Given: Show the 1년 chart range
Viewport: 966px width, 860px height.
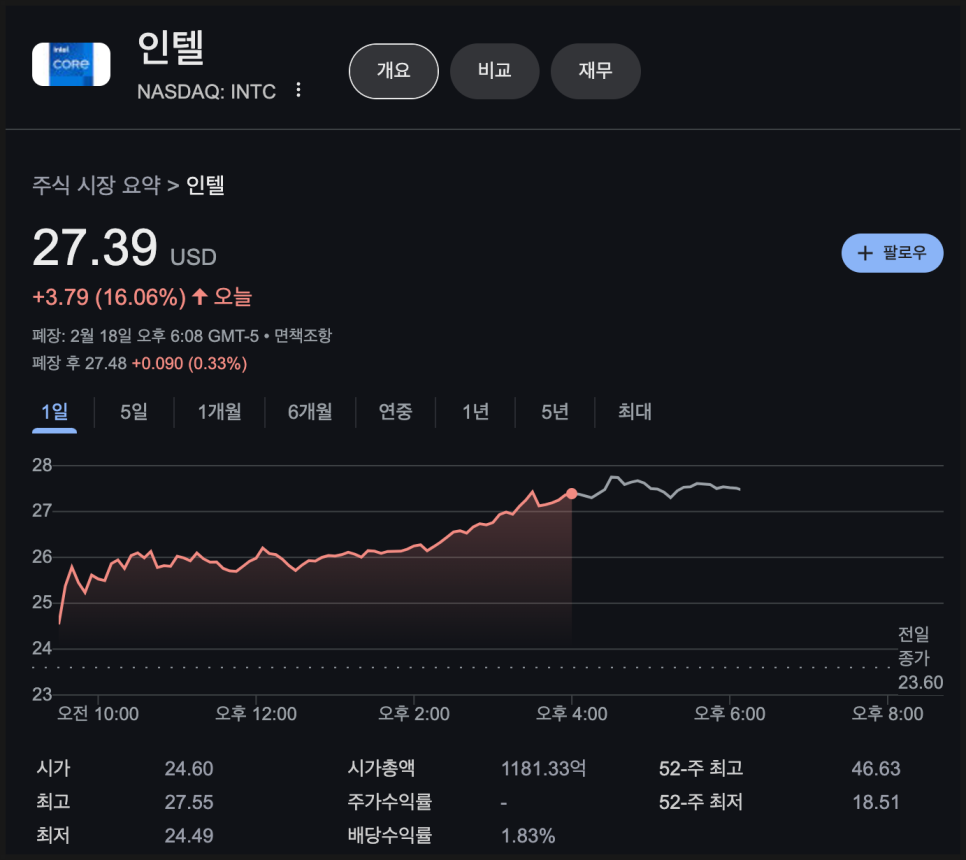Looking at the screenshot, I should (x=475, y=412).
